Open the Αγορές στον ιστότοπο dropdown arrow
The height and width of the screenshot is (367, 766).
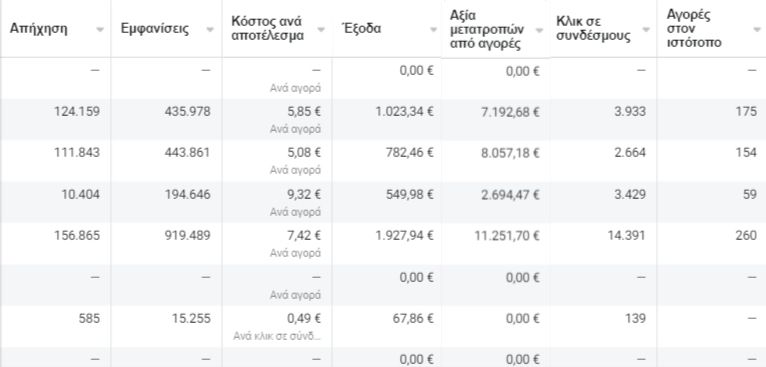pos(757,29)
